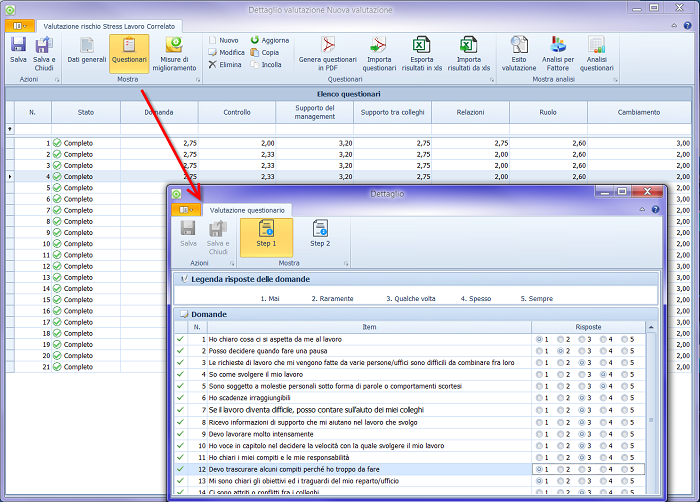Open the orange application menu dropdown in Dettaglio

185,210
